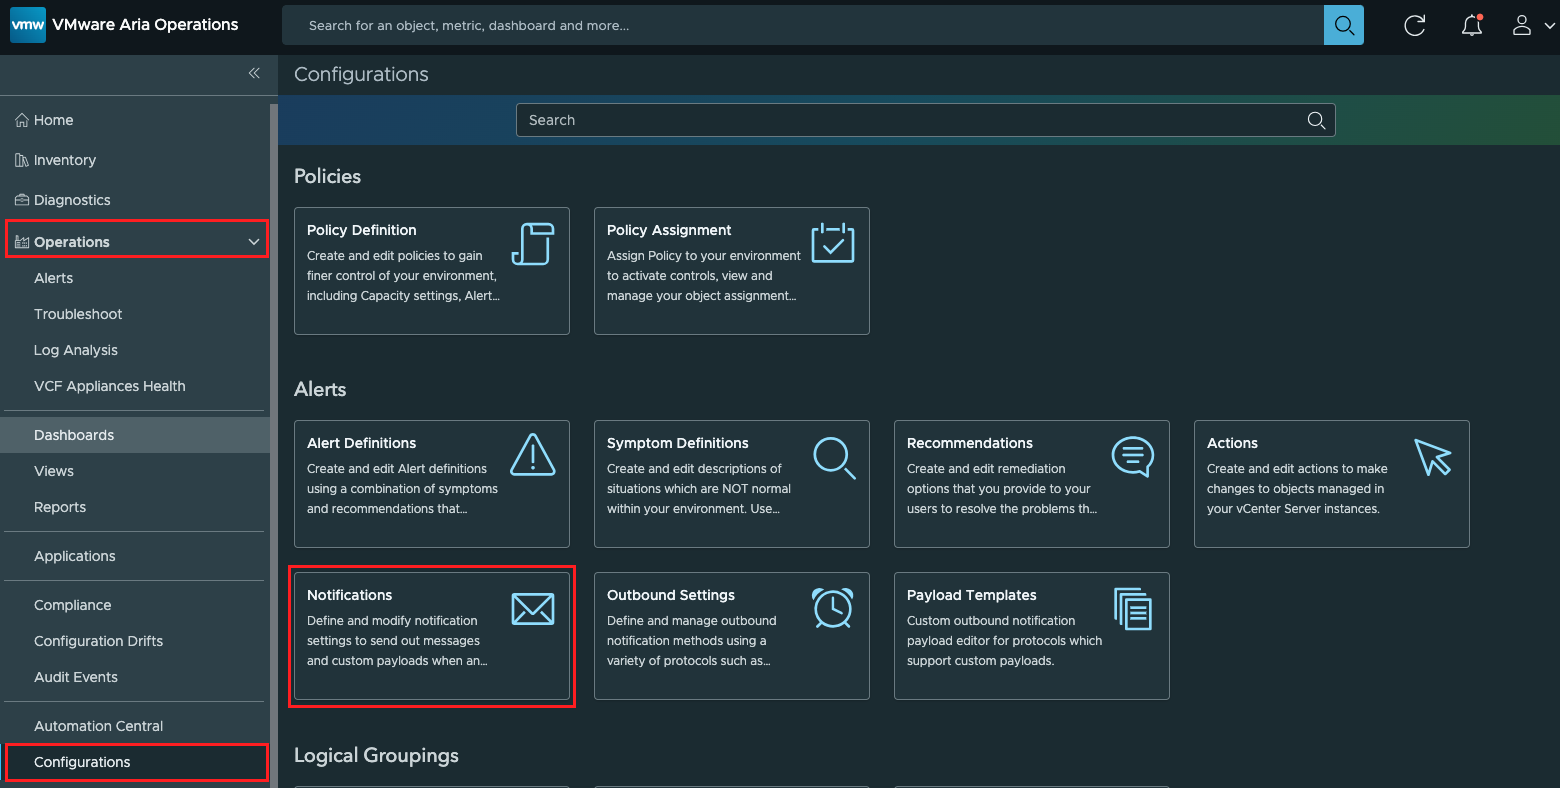Click the Alerts section heading
Viewport: 1560px width, 788px height.
(x=320, y=389)
